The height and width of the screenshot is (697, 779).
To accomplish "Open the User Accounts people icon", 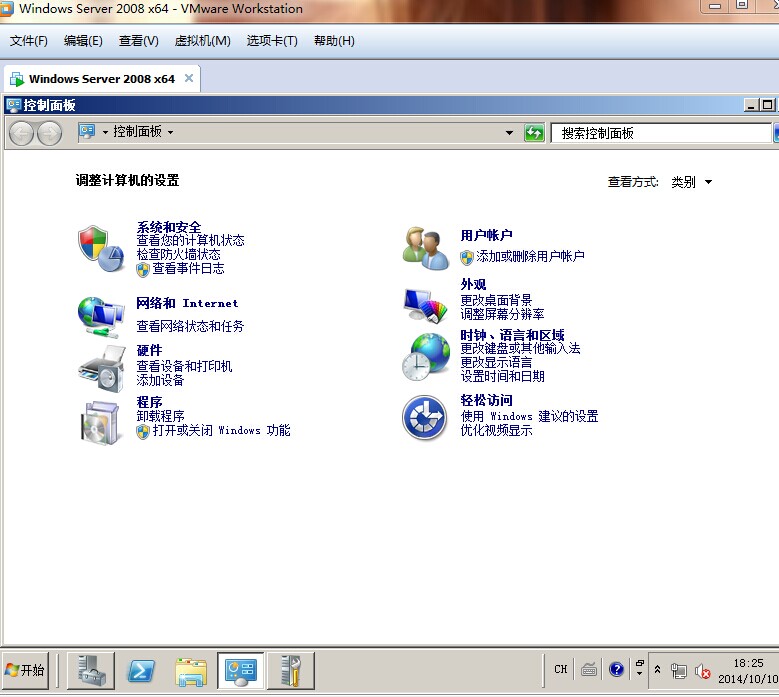I will pos(425,248).
